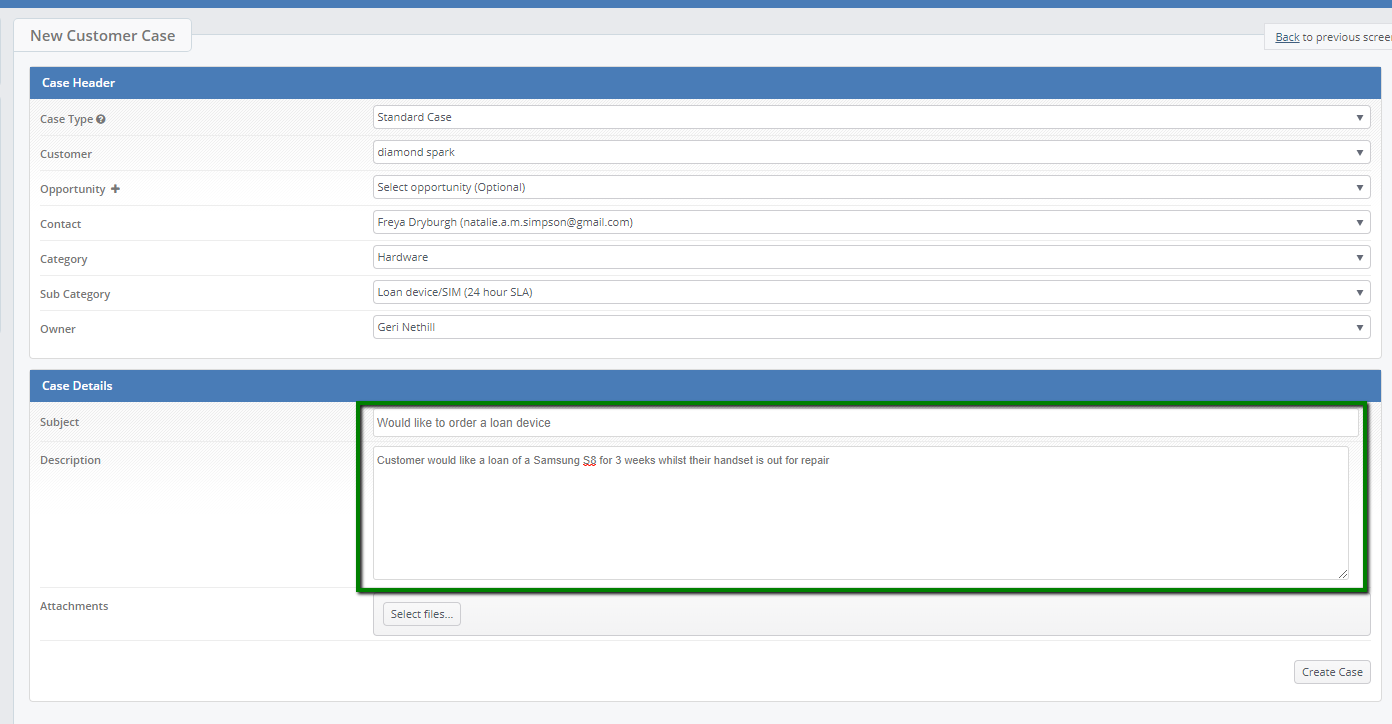Open the Owner dropdown showing Geri Nethill
The width and height of the screenshot is (1392, 724).
click(871, 327)
